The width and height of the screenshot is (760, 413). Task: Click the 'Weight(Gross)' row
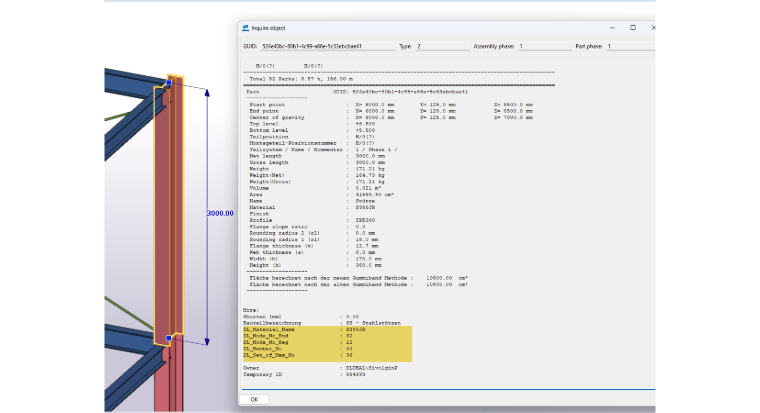click(317, 182)
